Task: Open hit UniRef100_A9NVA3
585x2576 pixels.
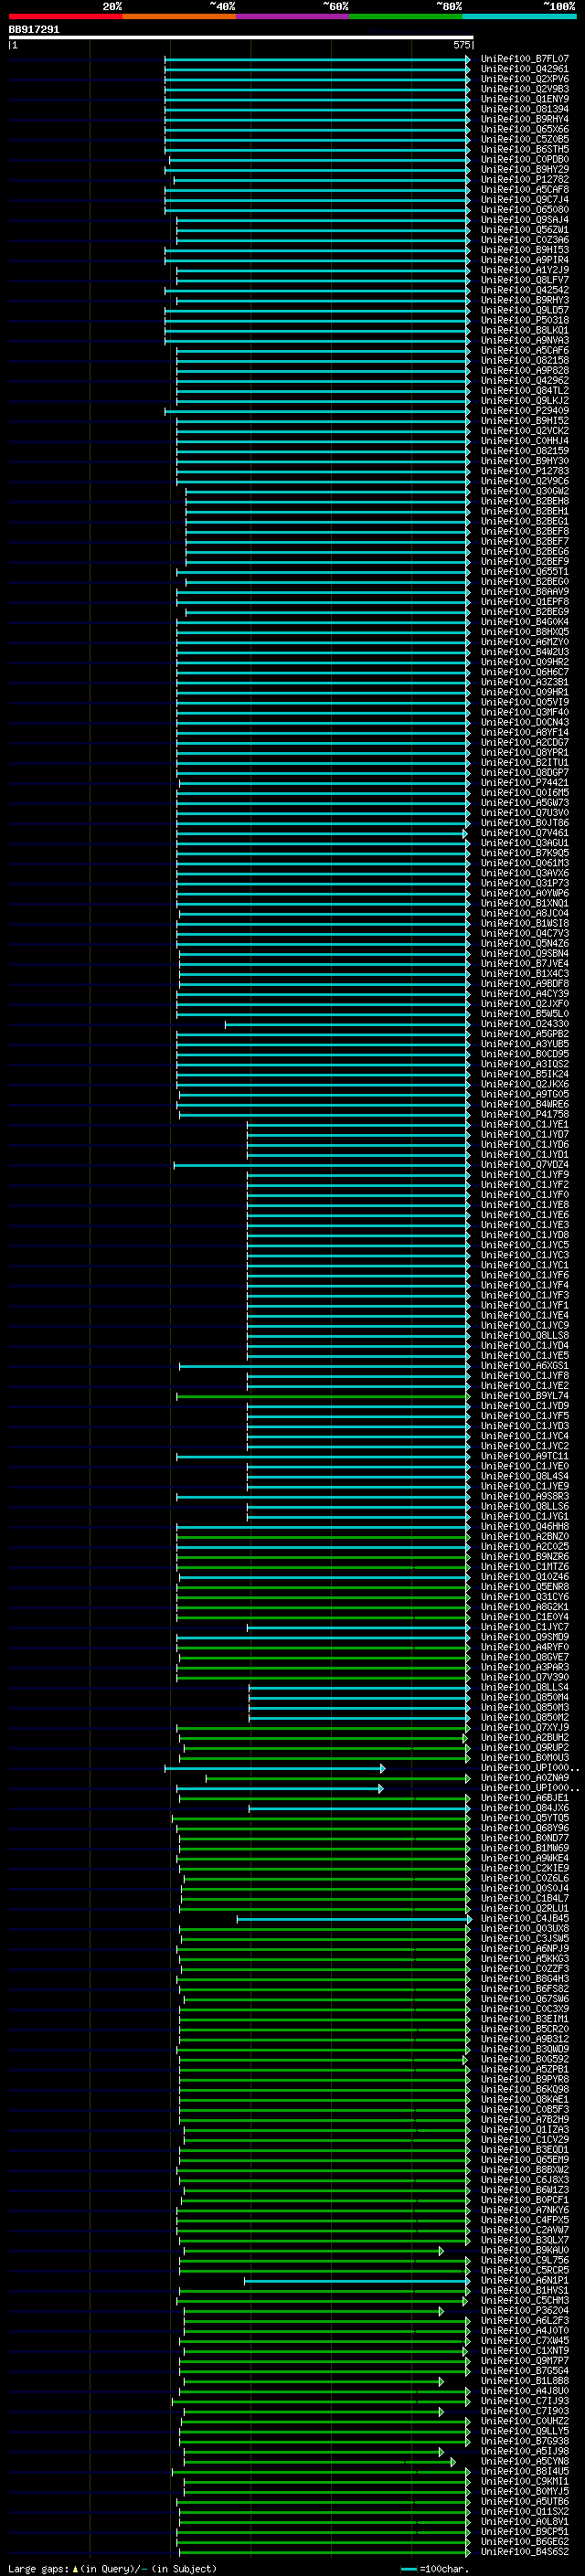Action: tap(525, 340)
